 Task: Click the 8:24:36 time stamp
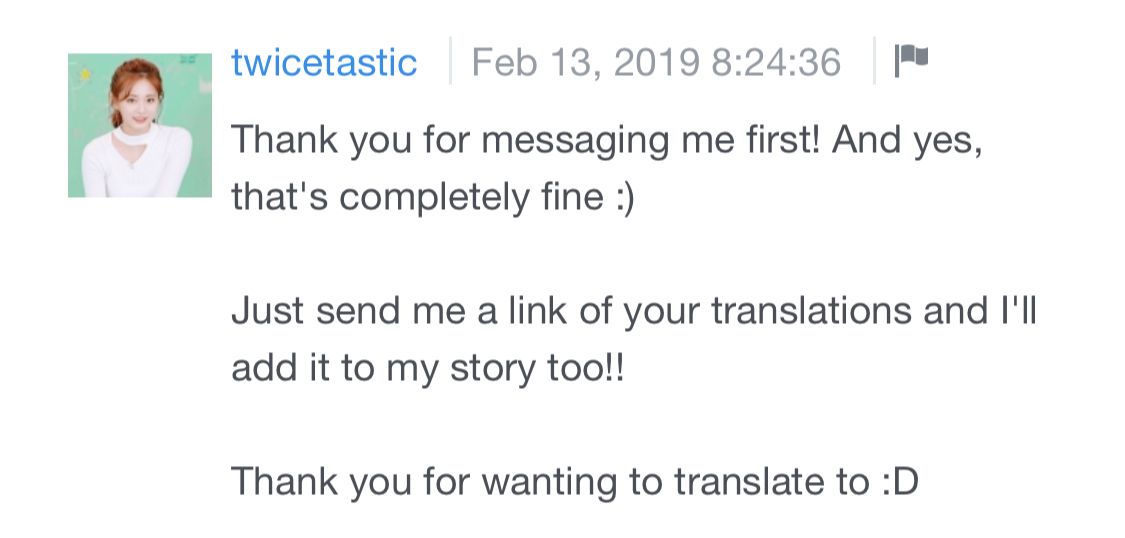[x=776, y=62]
